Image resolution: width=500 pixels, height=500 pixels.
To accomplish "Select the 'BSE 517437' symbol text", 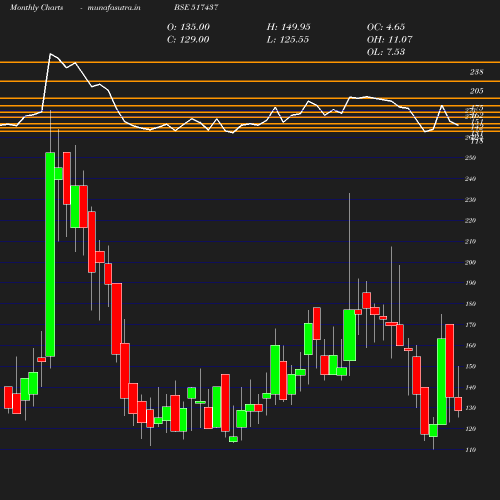I will click(x=196, y=7).
